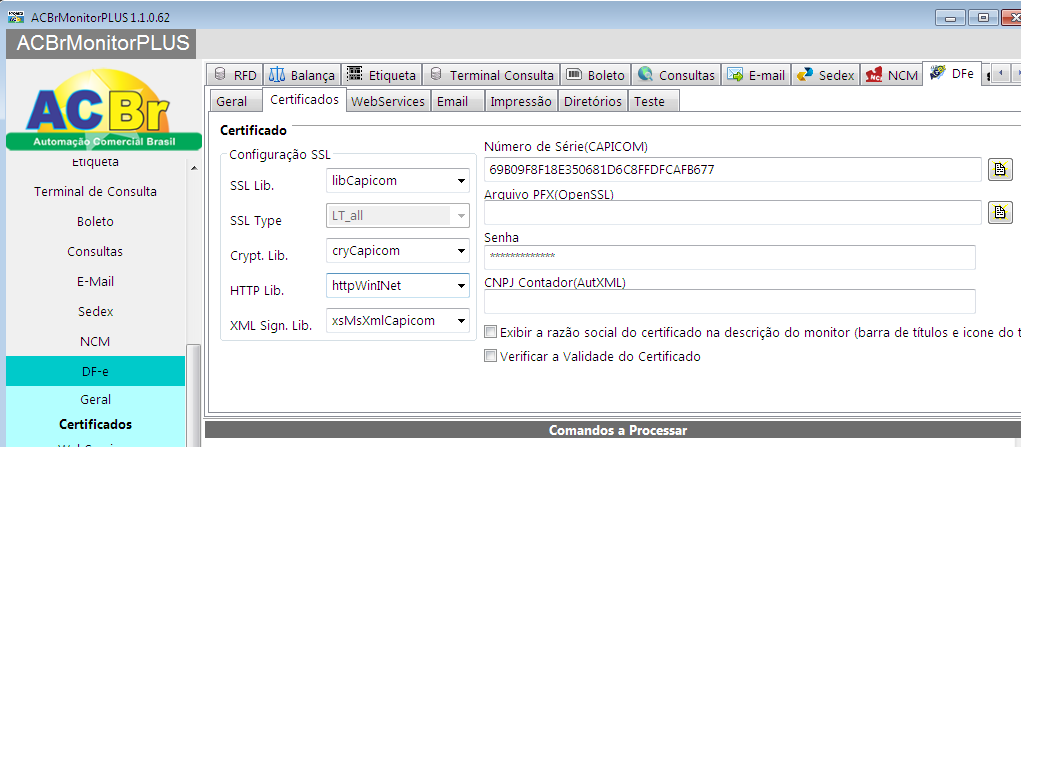1063x768 pixels.
Task: Switch to the Certificados sub-tab
Action: point(304,100)
